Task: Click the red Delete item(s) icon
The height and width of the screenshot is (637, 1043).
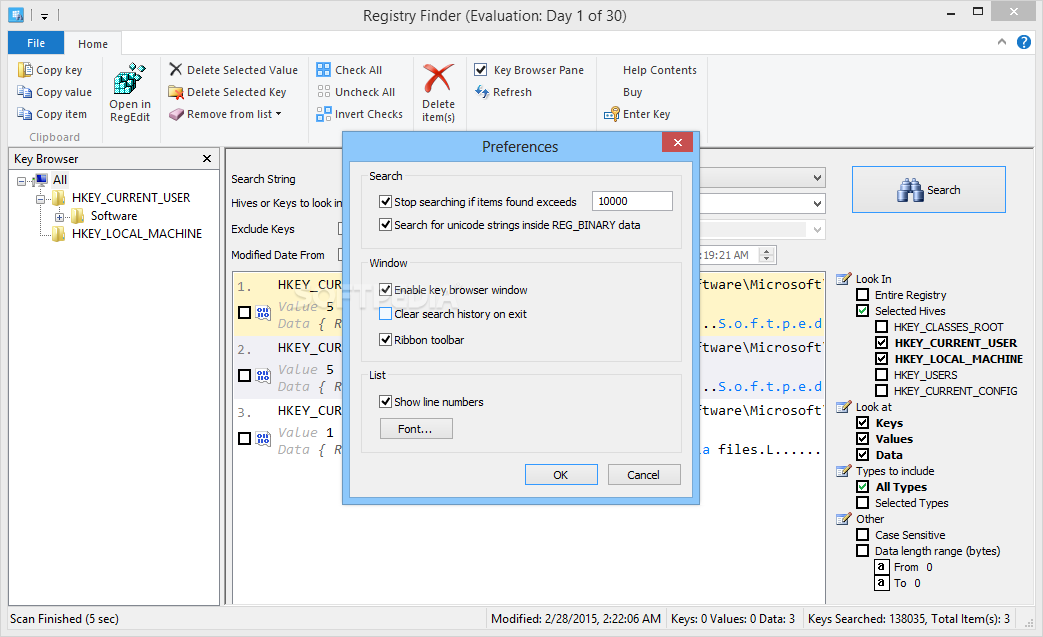Action: pos(438,78)
